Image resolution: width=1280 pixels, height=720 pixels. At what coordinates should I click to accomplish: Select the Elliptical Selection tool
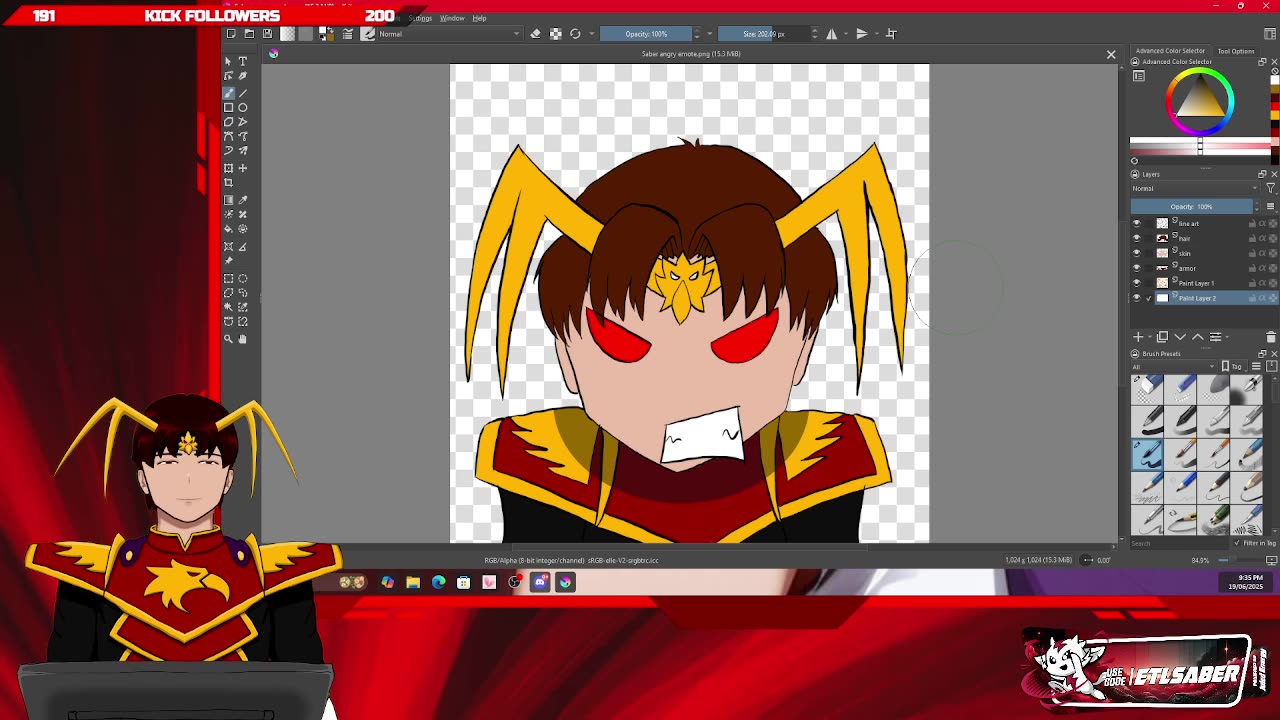[x=243, y=278]
